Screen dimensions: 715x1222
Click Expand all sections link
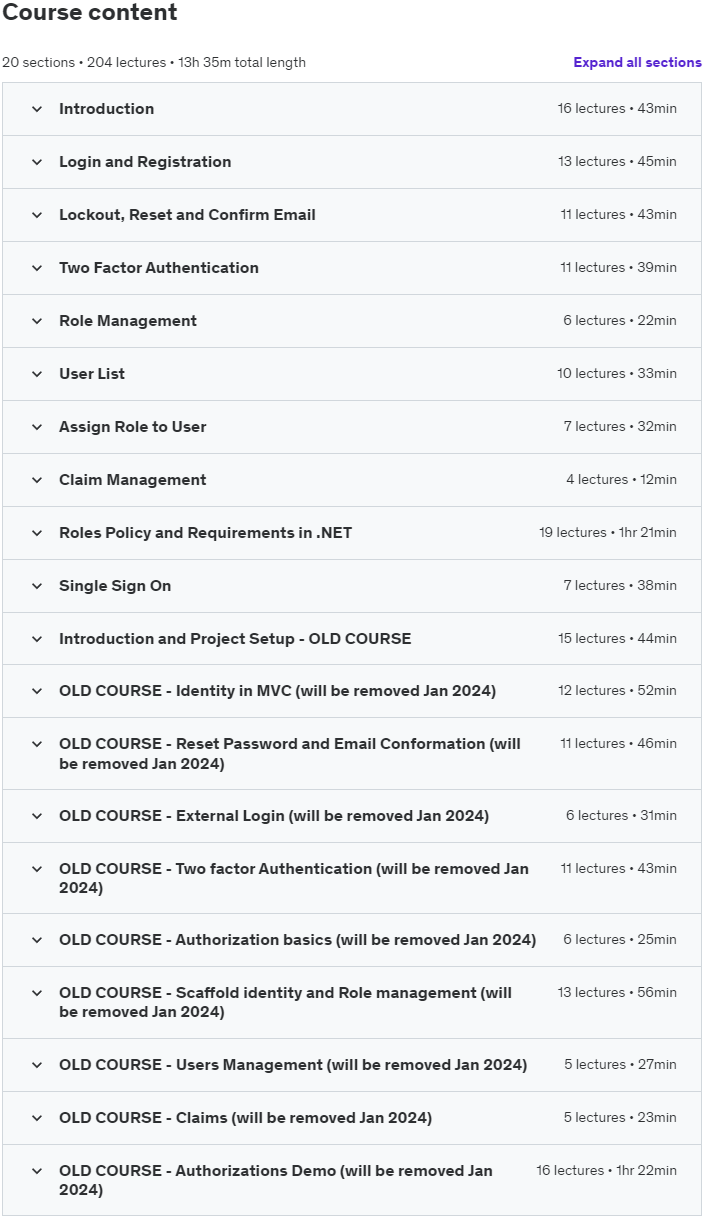(637, 62)
